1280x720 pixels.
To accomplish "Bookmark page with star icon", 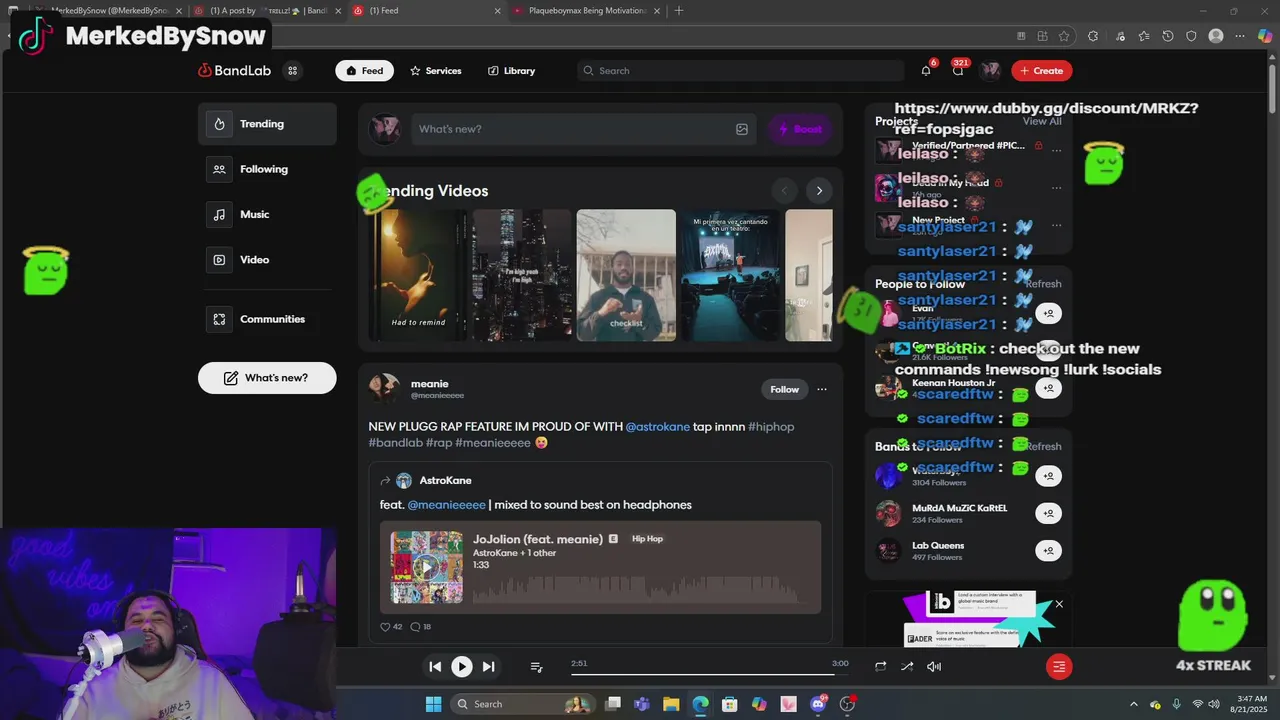I will coord(1065,36).
